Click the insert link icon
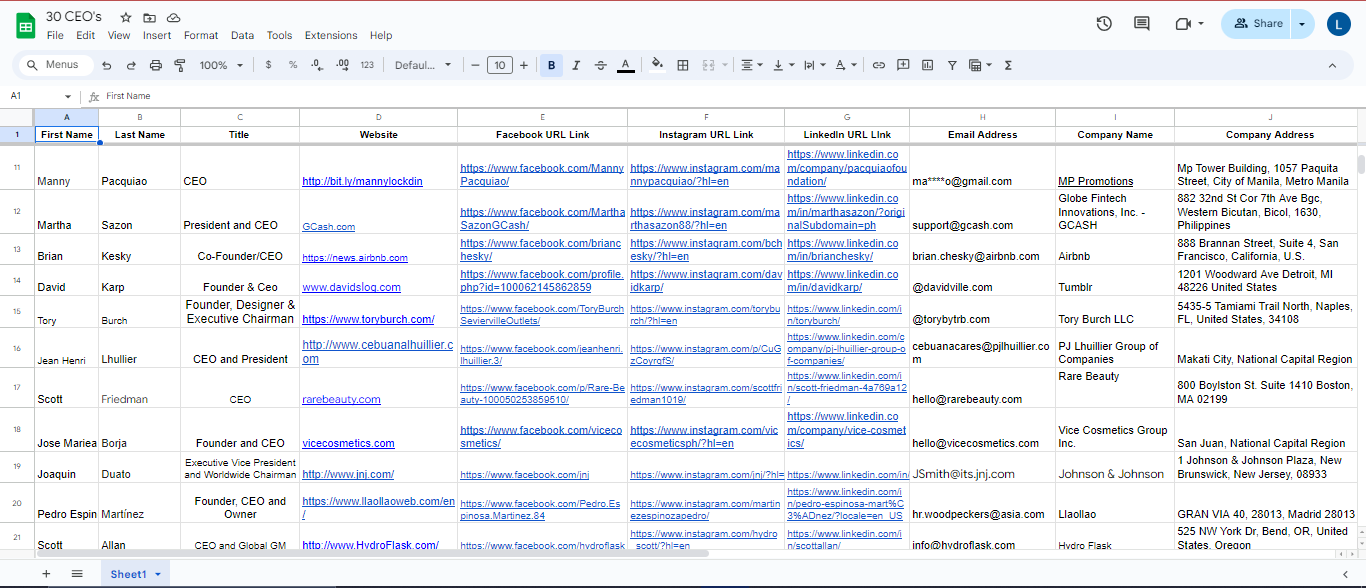 (879, 65)
